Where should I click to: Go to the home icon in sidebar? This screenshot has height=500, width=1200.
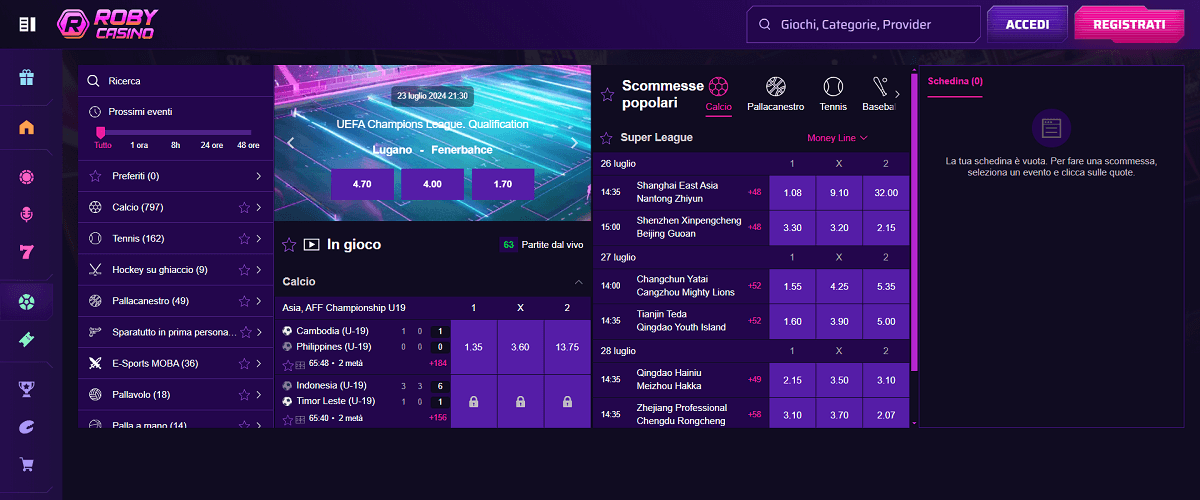[x=27, y=127]
